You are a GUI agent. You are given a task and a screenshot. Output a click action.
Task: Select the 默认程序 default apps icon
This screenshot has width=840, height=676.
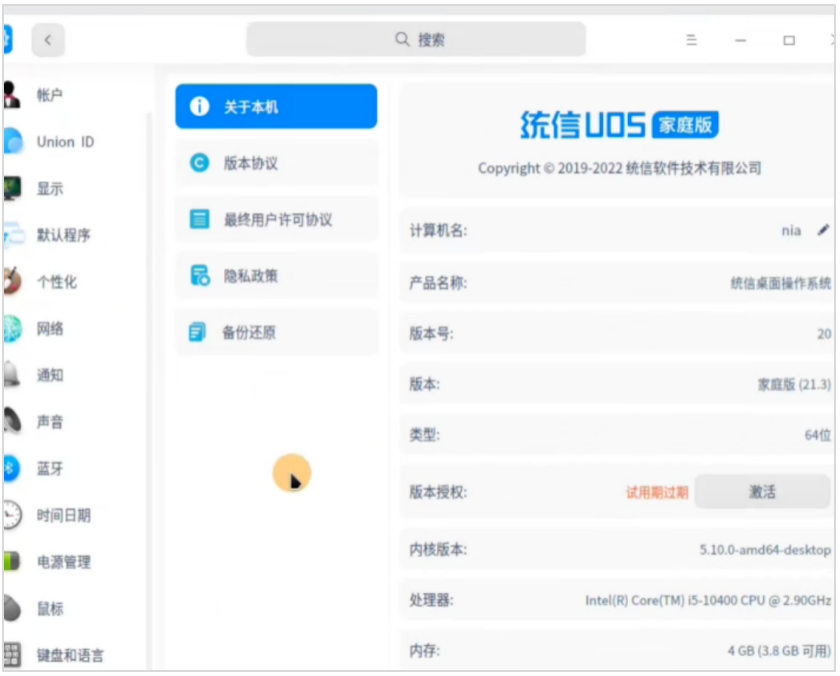13,235
